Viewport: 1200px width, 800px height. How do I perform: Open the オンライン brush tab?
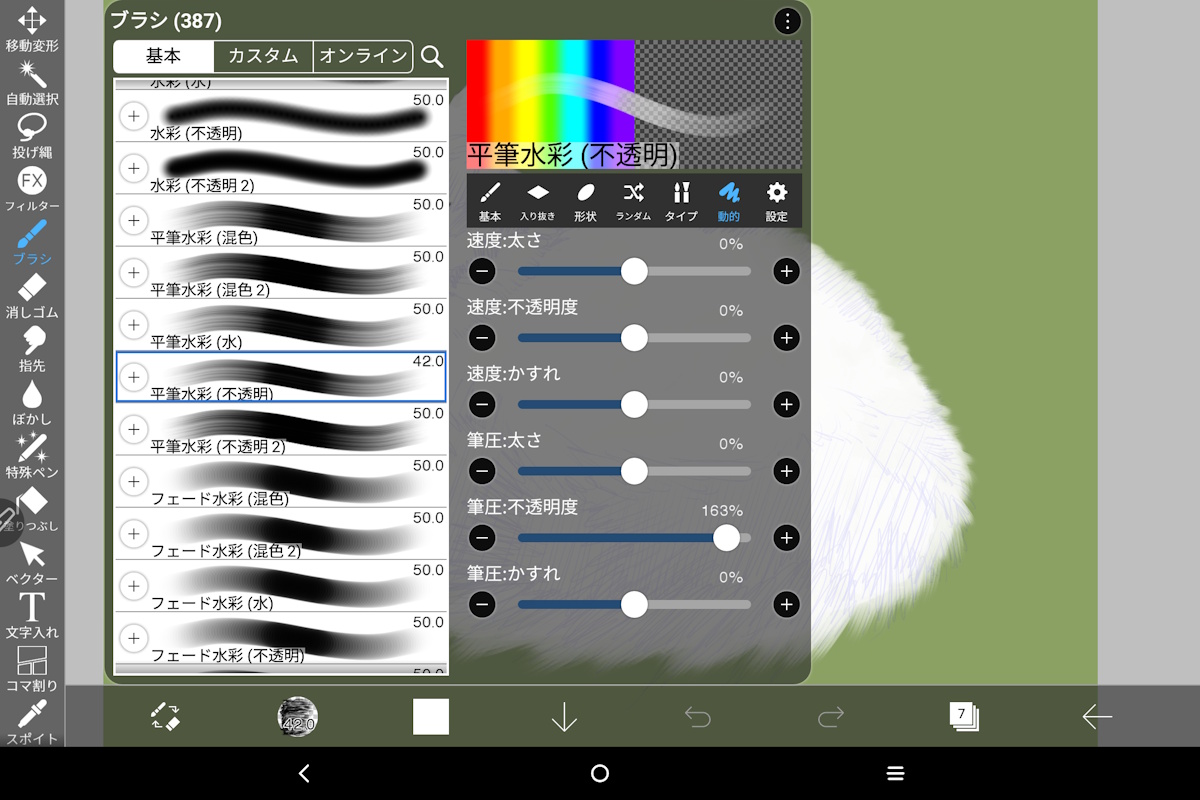[x=363, y=57]
